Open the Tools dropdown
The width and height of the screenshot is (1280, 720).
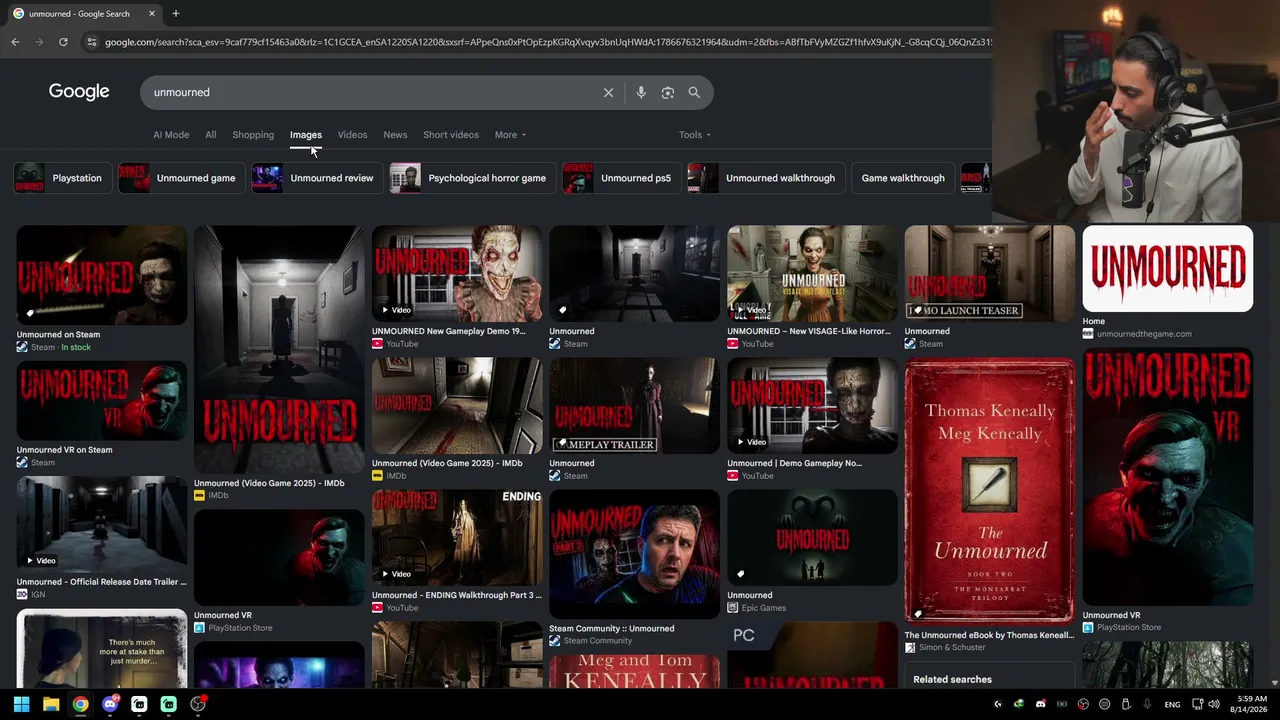click(x=695, y=135)
